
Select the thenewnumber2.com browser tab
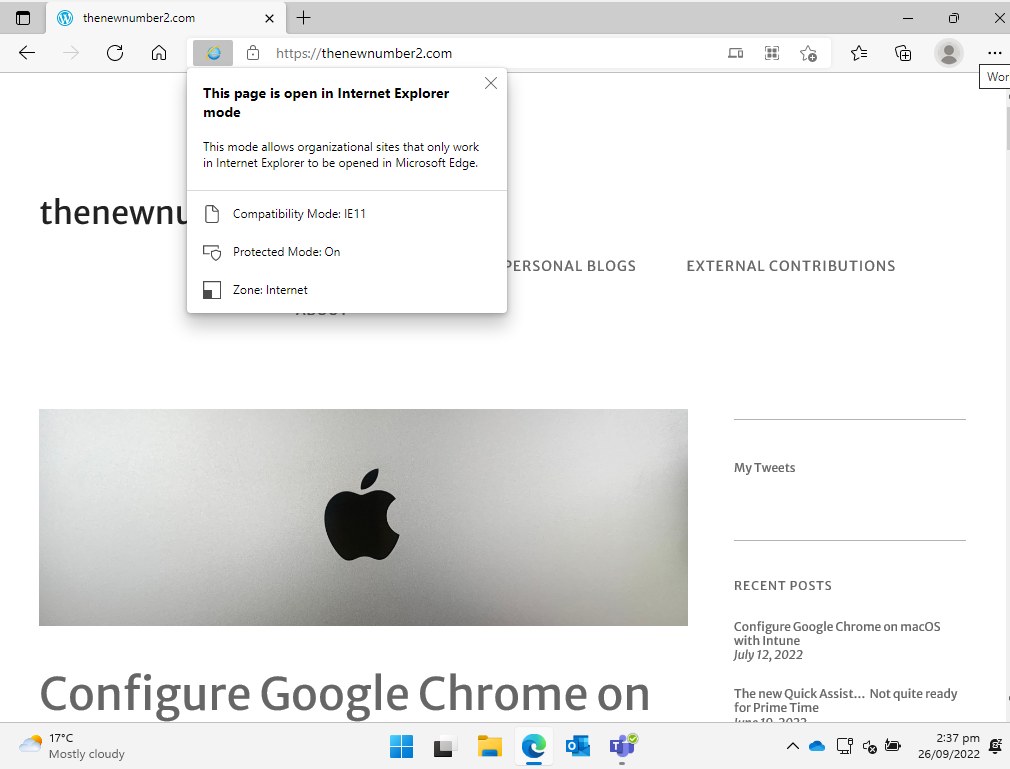[x=166, y=18]
